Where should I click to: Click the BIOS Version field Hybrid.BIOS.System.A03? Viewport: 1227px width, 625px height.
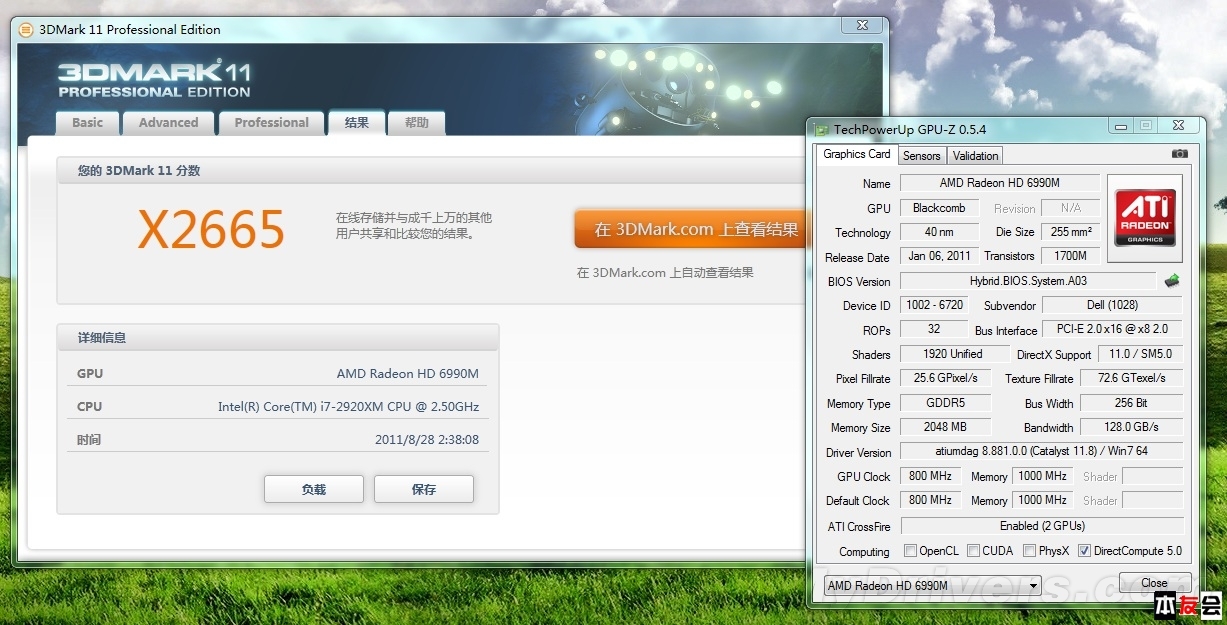1028,282
